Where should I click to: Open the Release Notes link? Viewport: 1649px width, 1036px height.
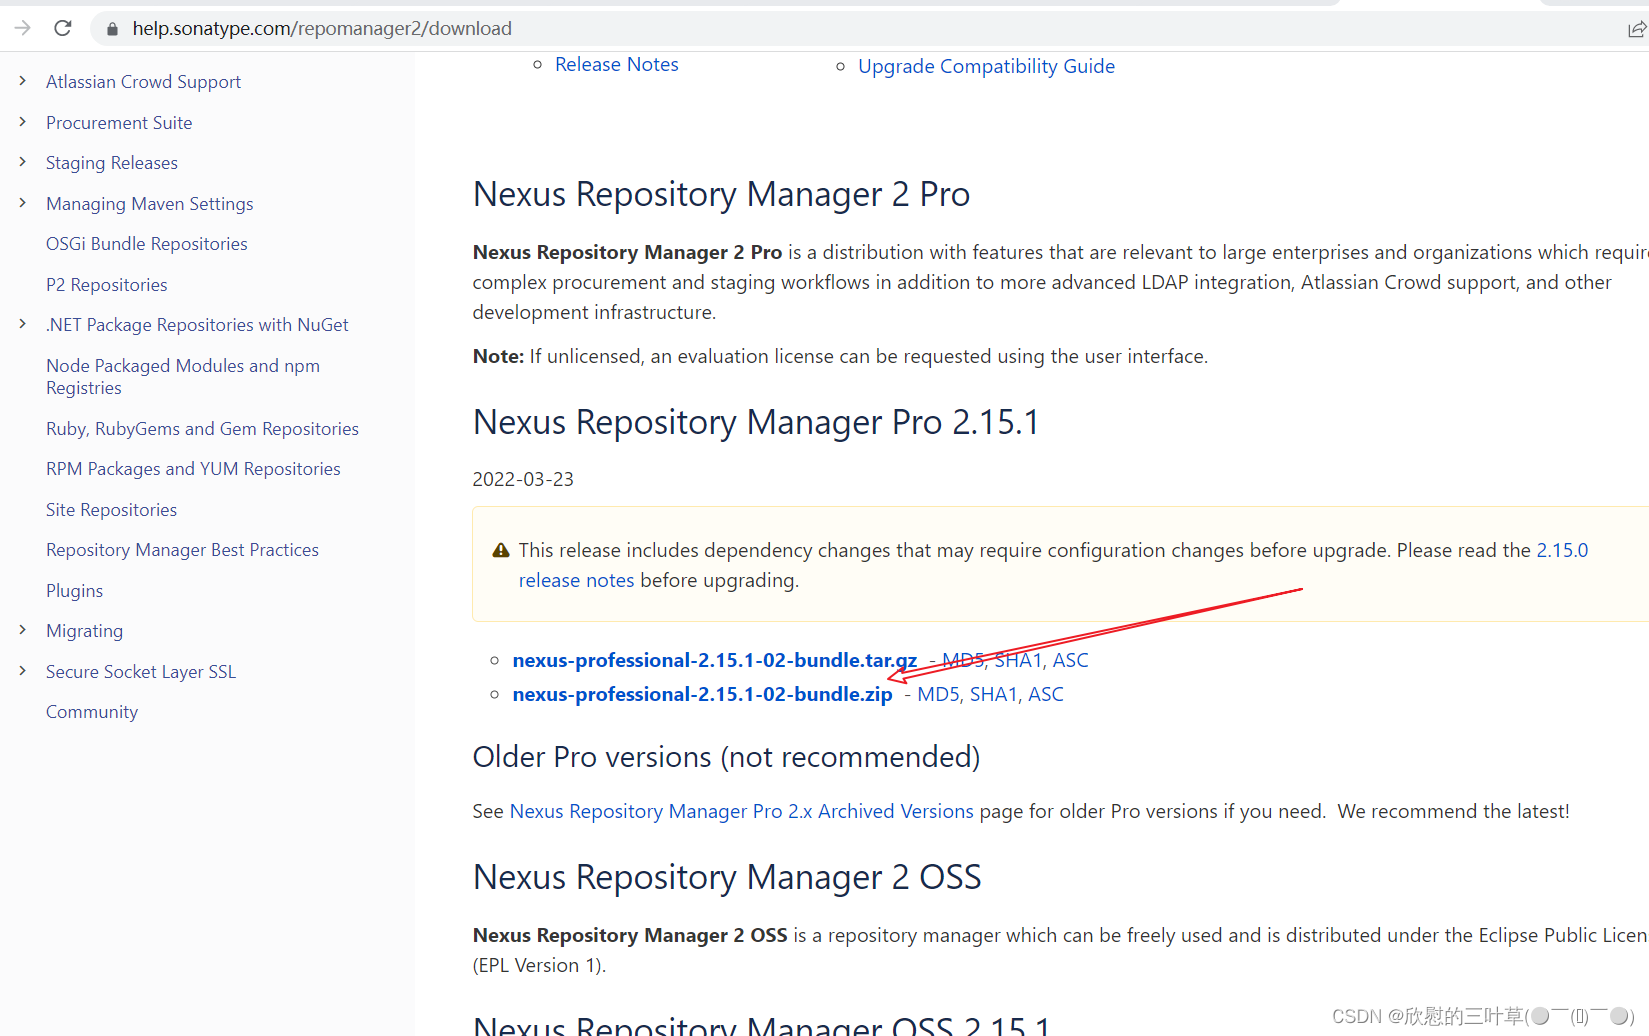[x=616, y=65]
